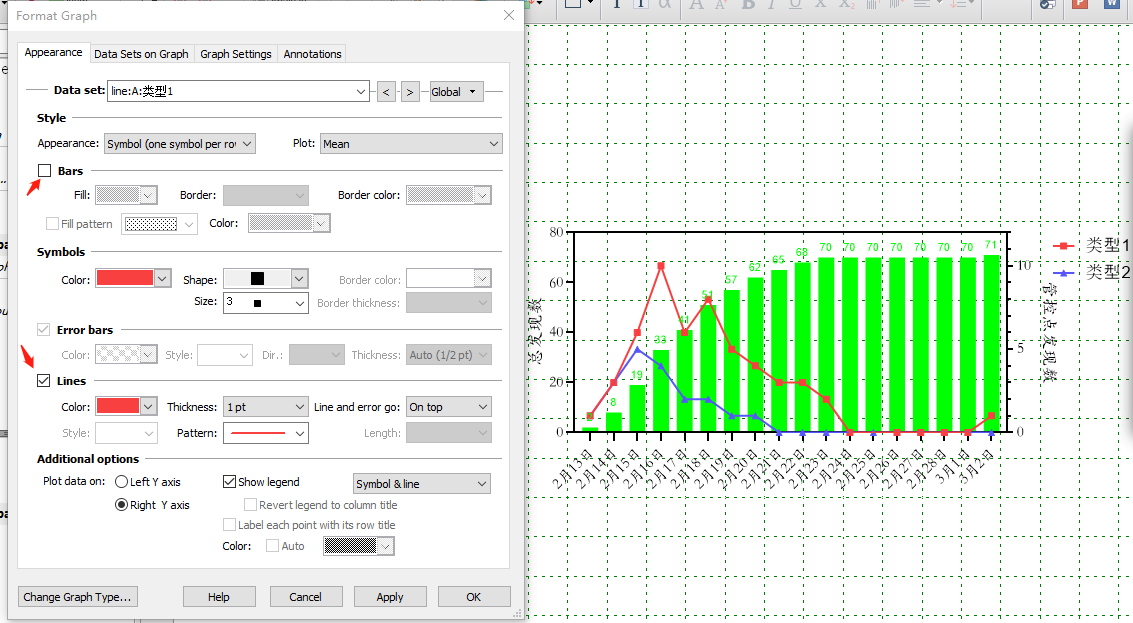Open the Graph Settings tab
The width and height of the screenshot is (1133, 623).
[235, 54]
